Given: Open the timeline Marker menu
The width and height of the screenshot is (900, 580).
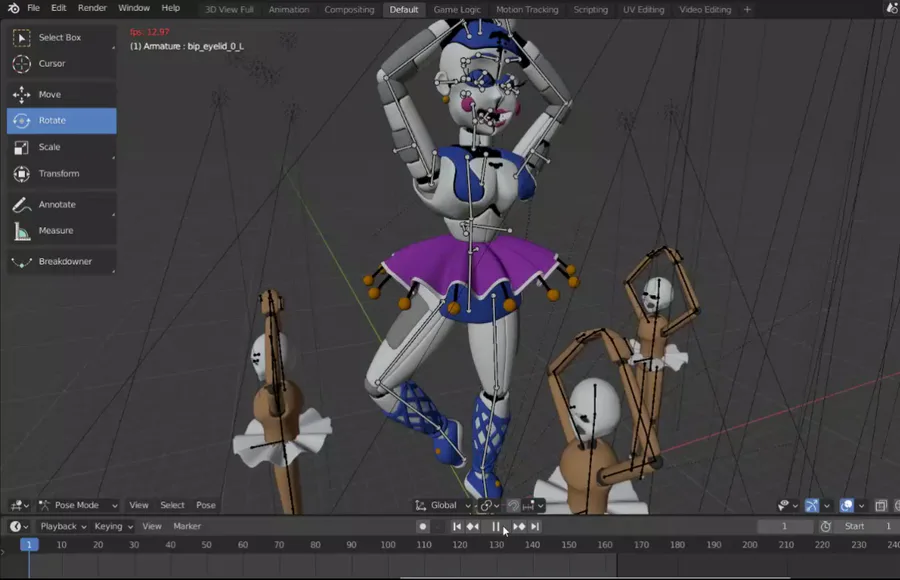Looking at the screenshot, I should 187,527.
